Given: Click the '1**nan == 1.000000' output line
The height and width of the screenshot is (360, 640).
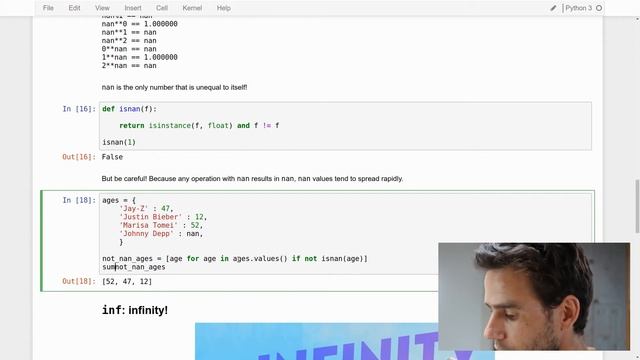Looking at the screenshot, I should [140, 58].
